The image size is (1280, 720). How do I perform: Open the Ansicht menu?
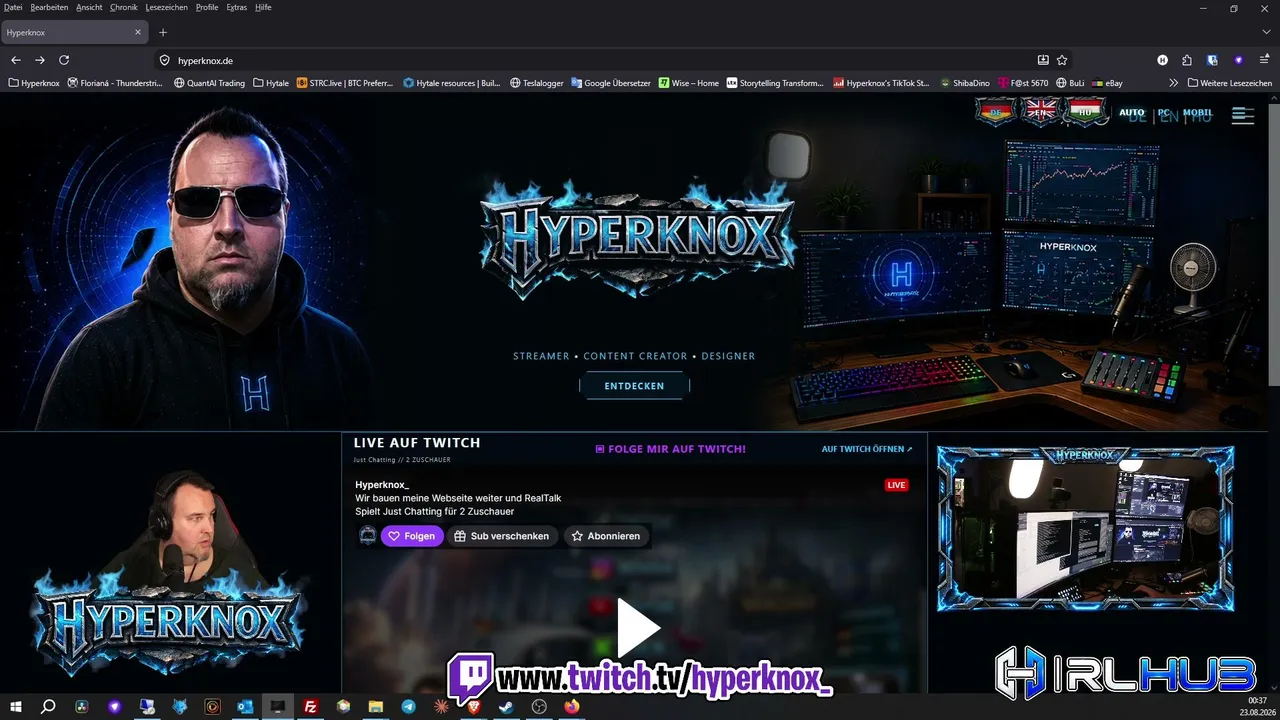(89, 7)
